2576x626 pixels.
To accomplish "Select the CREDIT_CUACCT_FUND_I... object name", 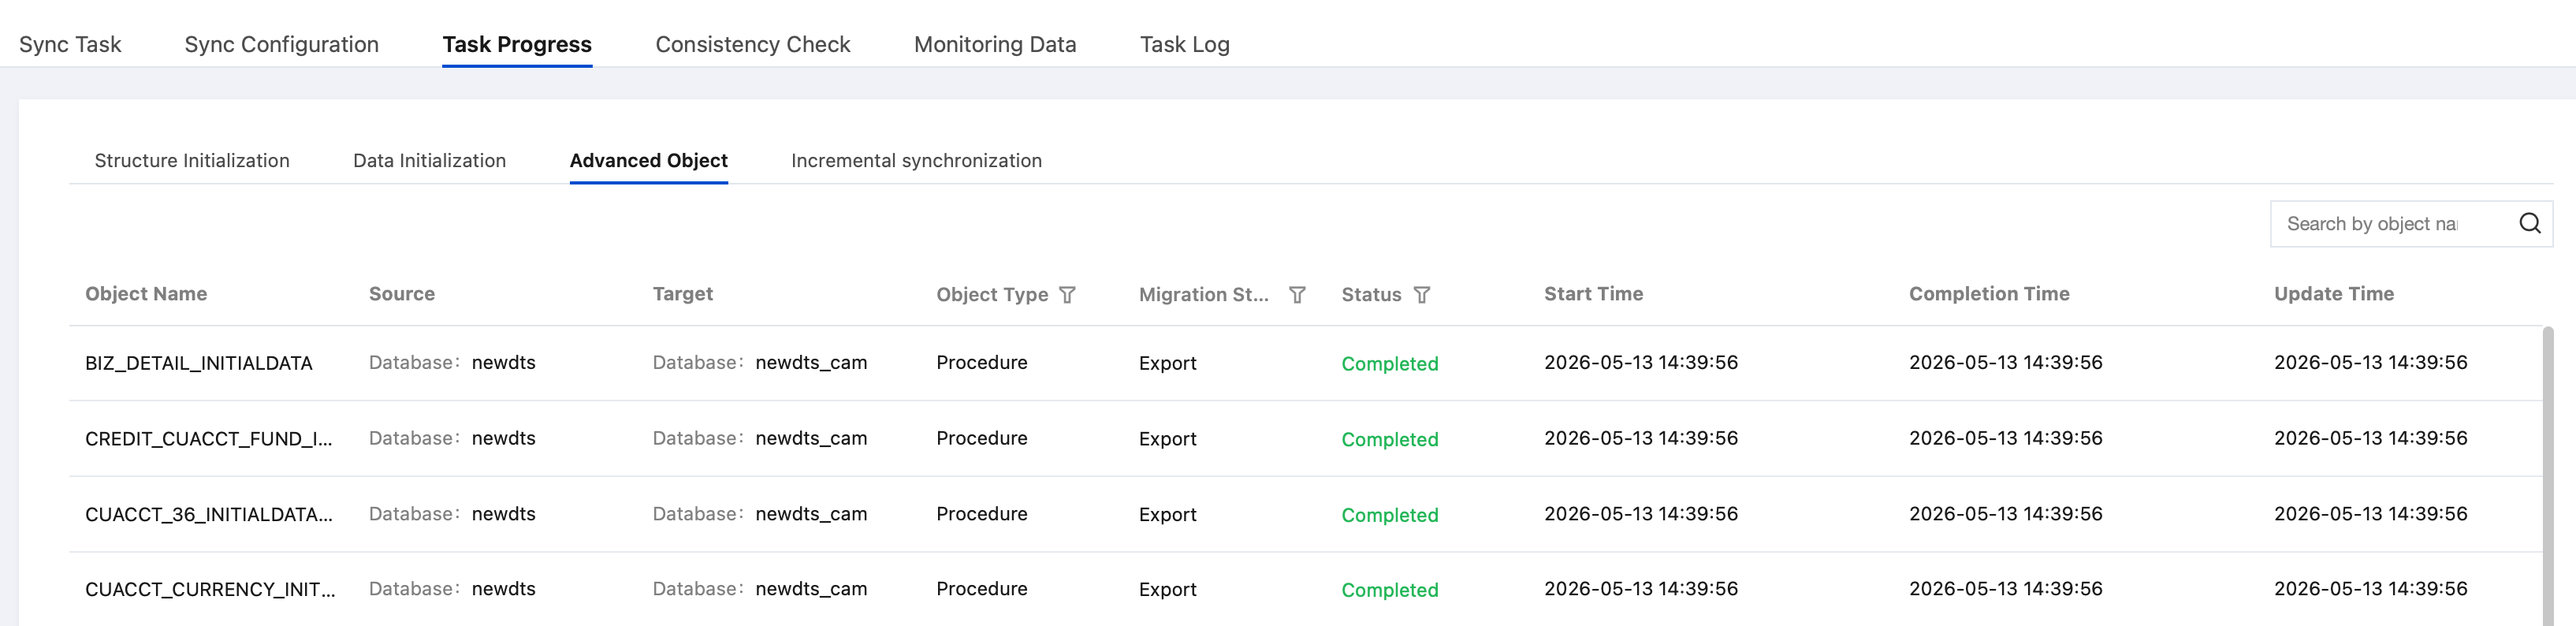I will pyautogui.click(x=209, y=439).
